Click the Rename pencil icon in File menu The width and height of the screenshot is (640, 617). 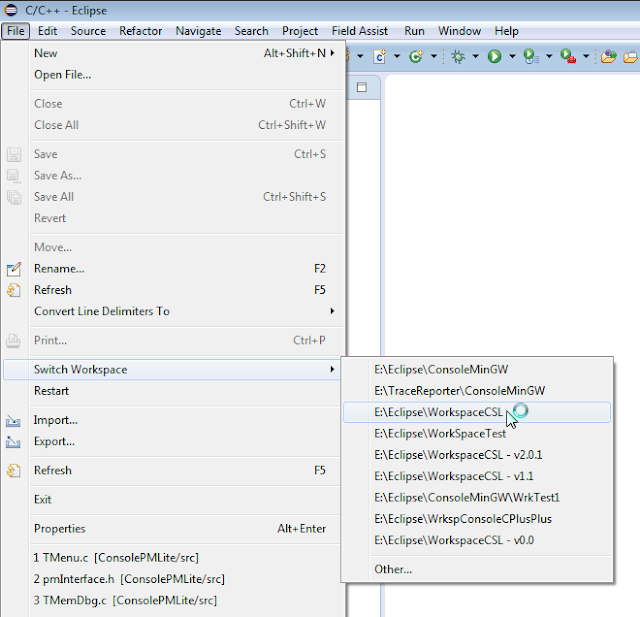click(13, 269)
